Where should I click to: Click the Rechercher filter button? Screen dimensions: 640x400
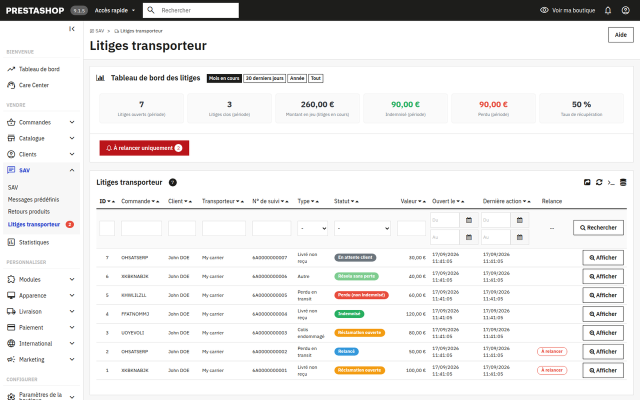pyautogui.click(x=598, y=227)
